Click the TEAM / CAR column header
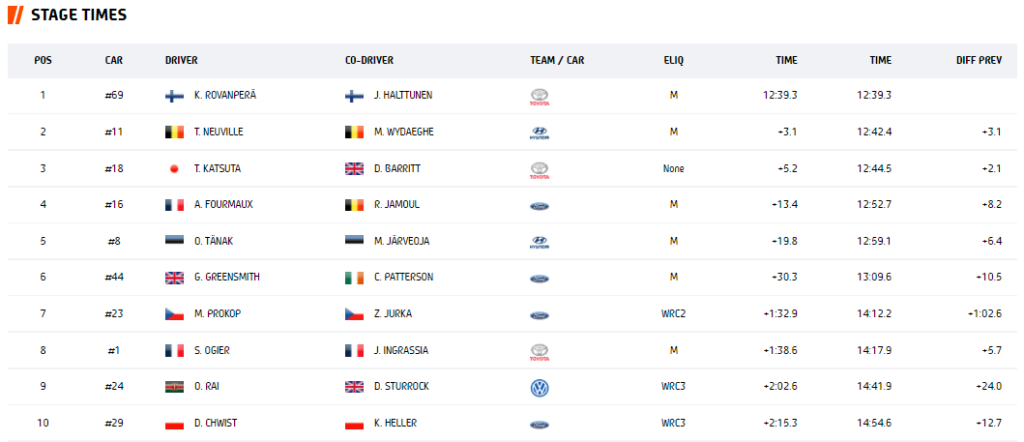This screenshot has height=442, width=1024. [x=557, y=61]
